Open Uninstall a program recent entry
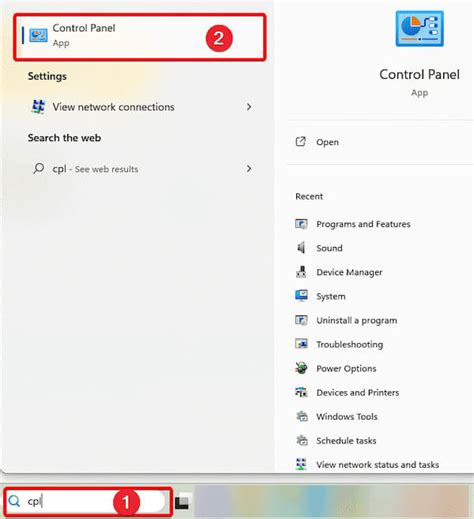The height and width of the screenshot is (519, 474). point(357,320)
